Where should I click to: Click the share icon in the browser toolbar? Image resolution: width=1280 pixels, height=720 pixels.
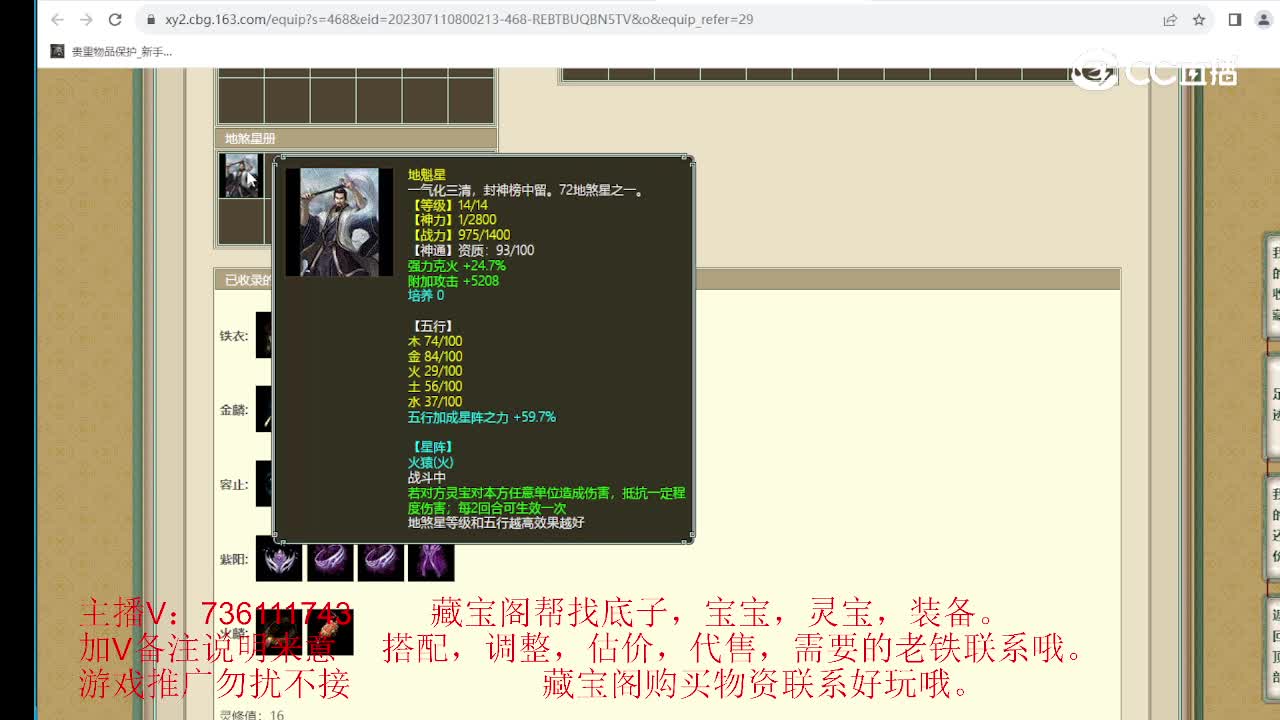tap(1171, 18)
